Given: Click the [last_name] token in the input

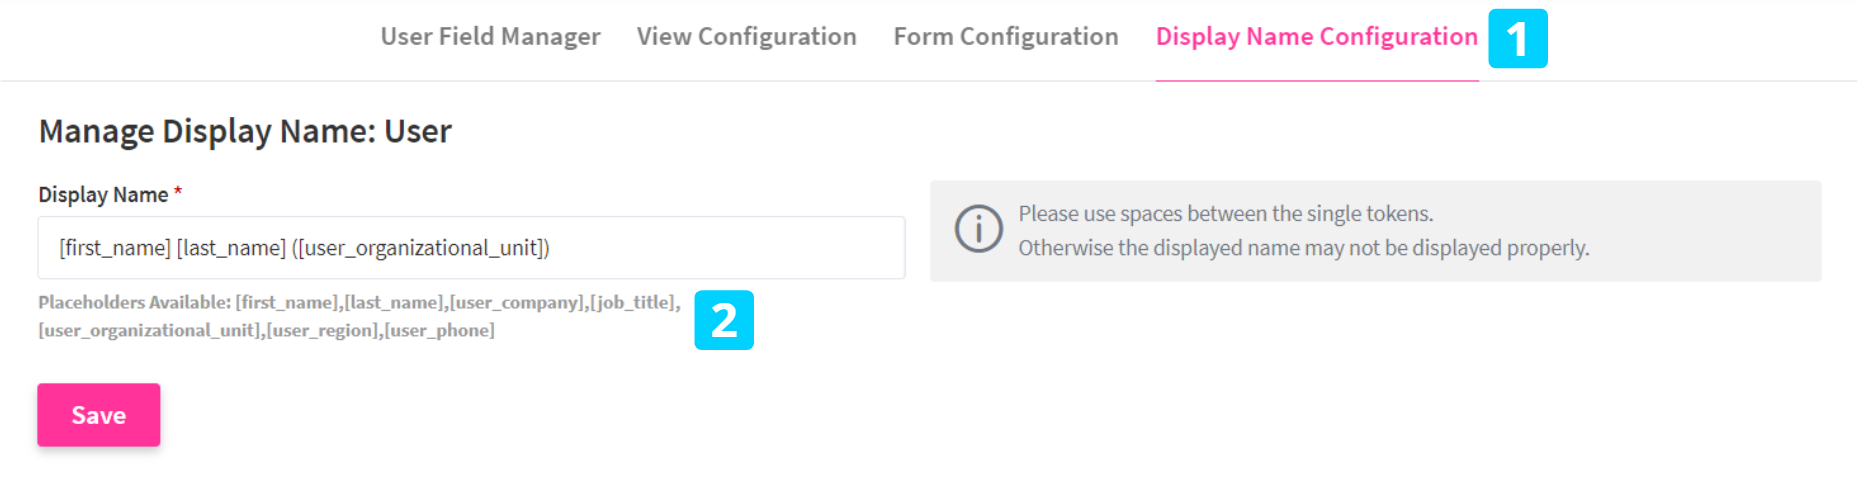Looking at the screenshot, I should pyautogui.click(x=231, y=248).
